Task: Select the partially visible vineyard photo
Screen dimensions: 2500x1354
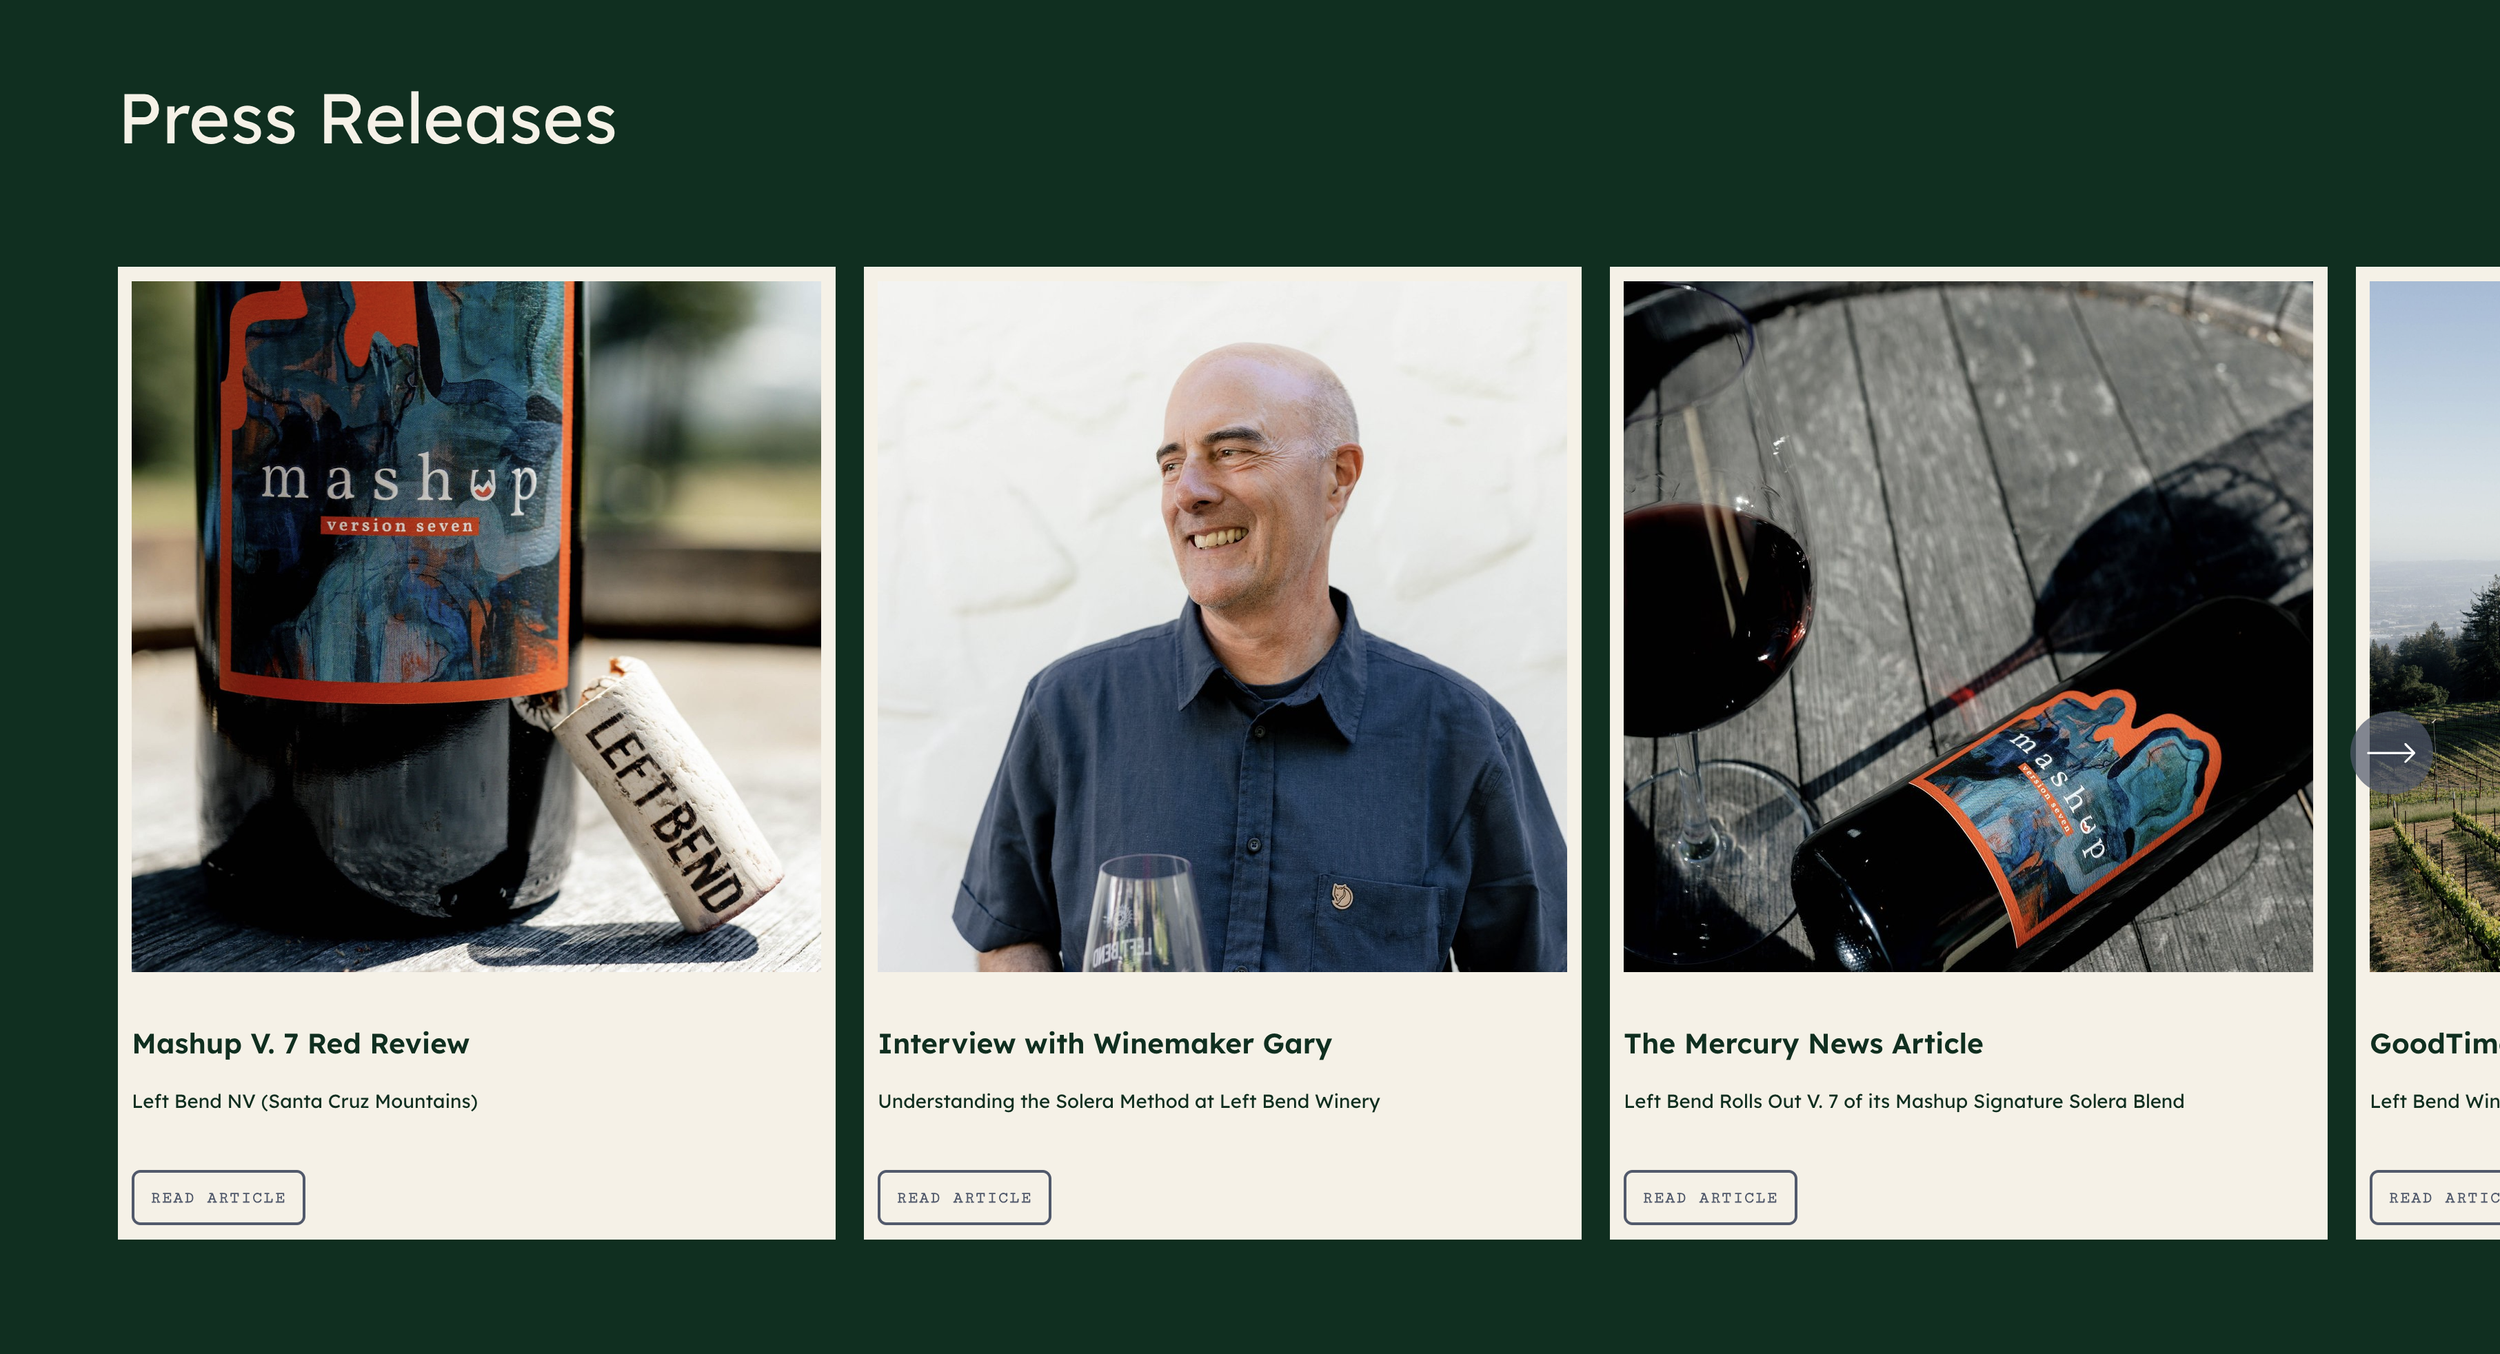Action: pyautogui.click(x=2435, y=626)
